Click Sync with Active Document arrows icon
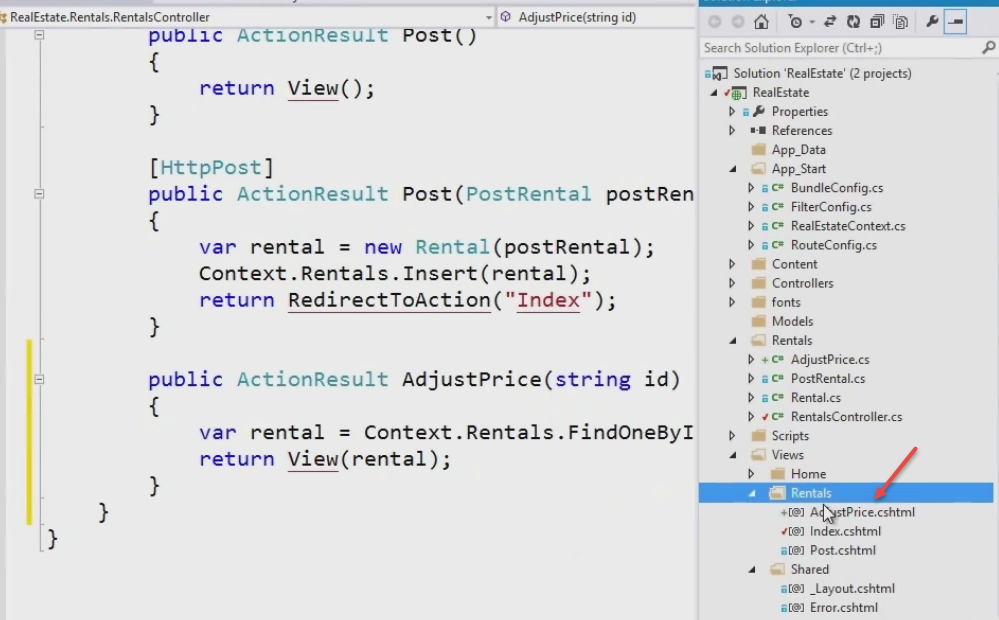The height and width of the screenshot is (620, 999). (x=830, y=22)
